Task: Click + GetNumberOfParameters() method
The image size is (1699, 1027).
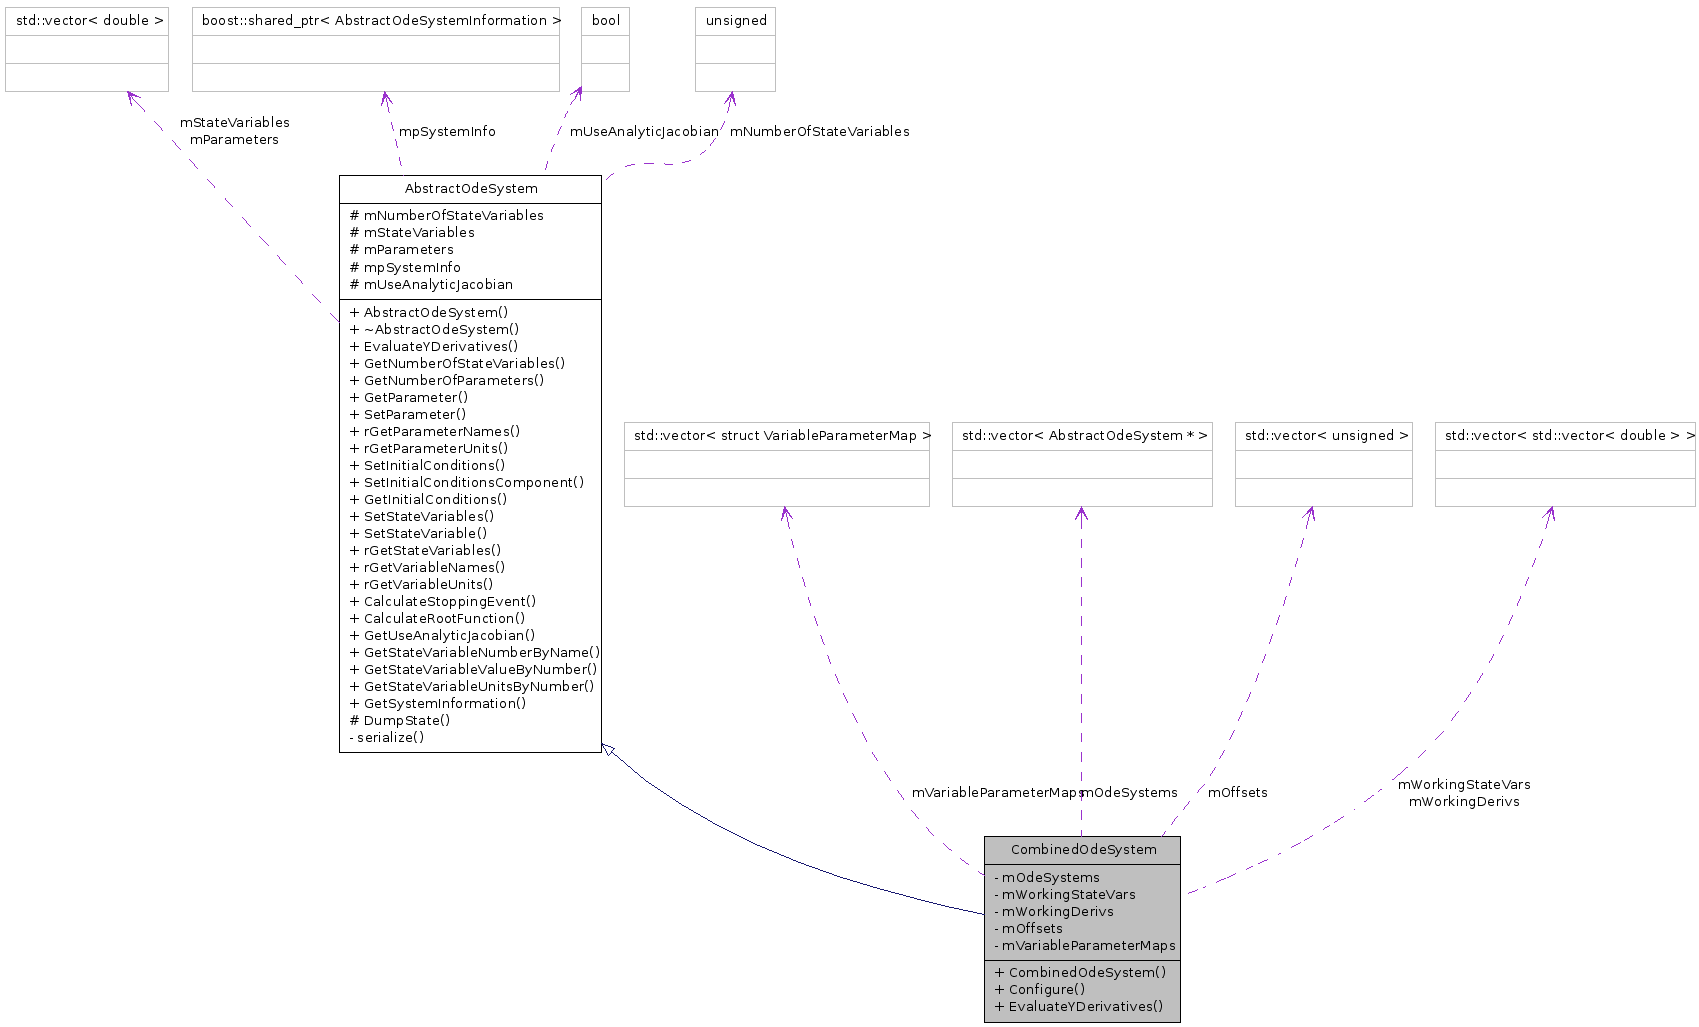Action: [x=447, y=381]
